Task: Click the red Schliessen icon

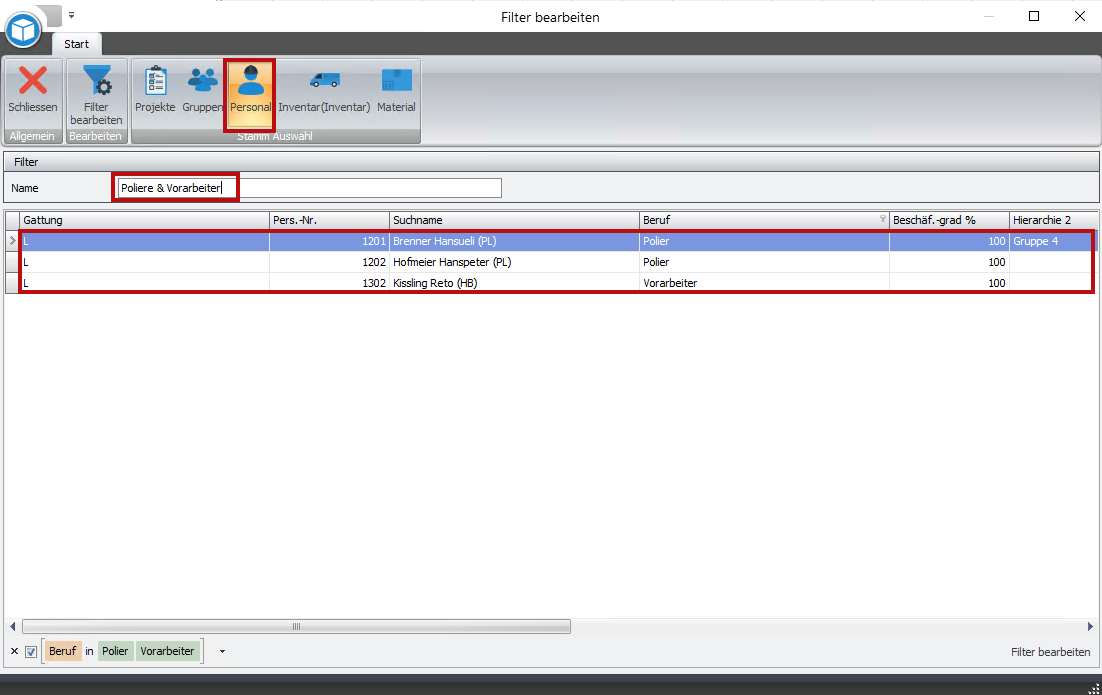Action: pos(33,82)
